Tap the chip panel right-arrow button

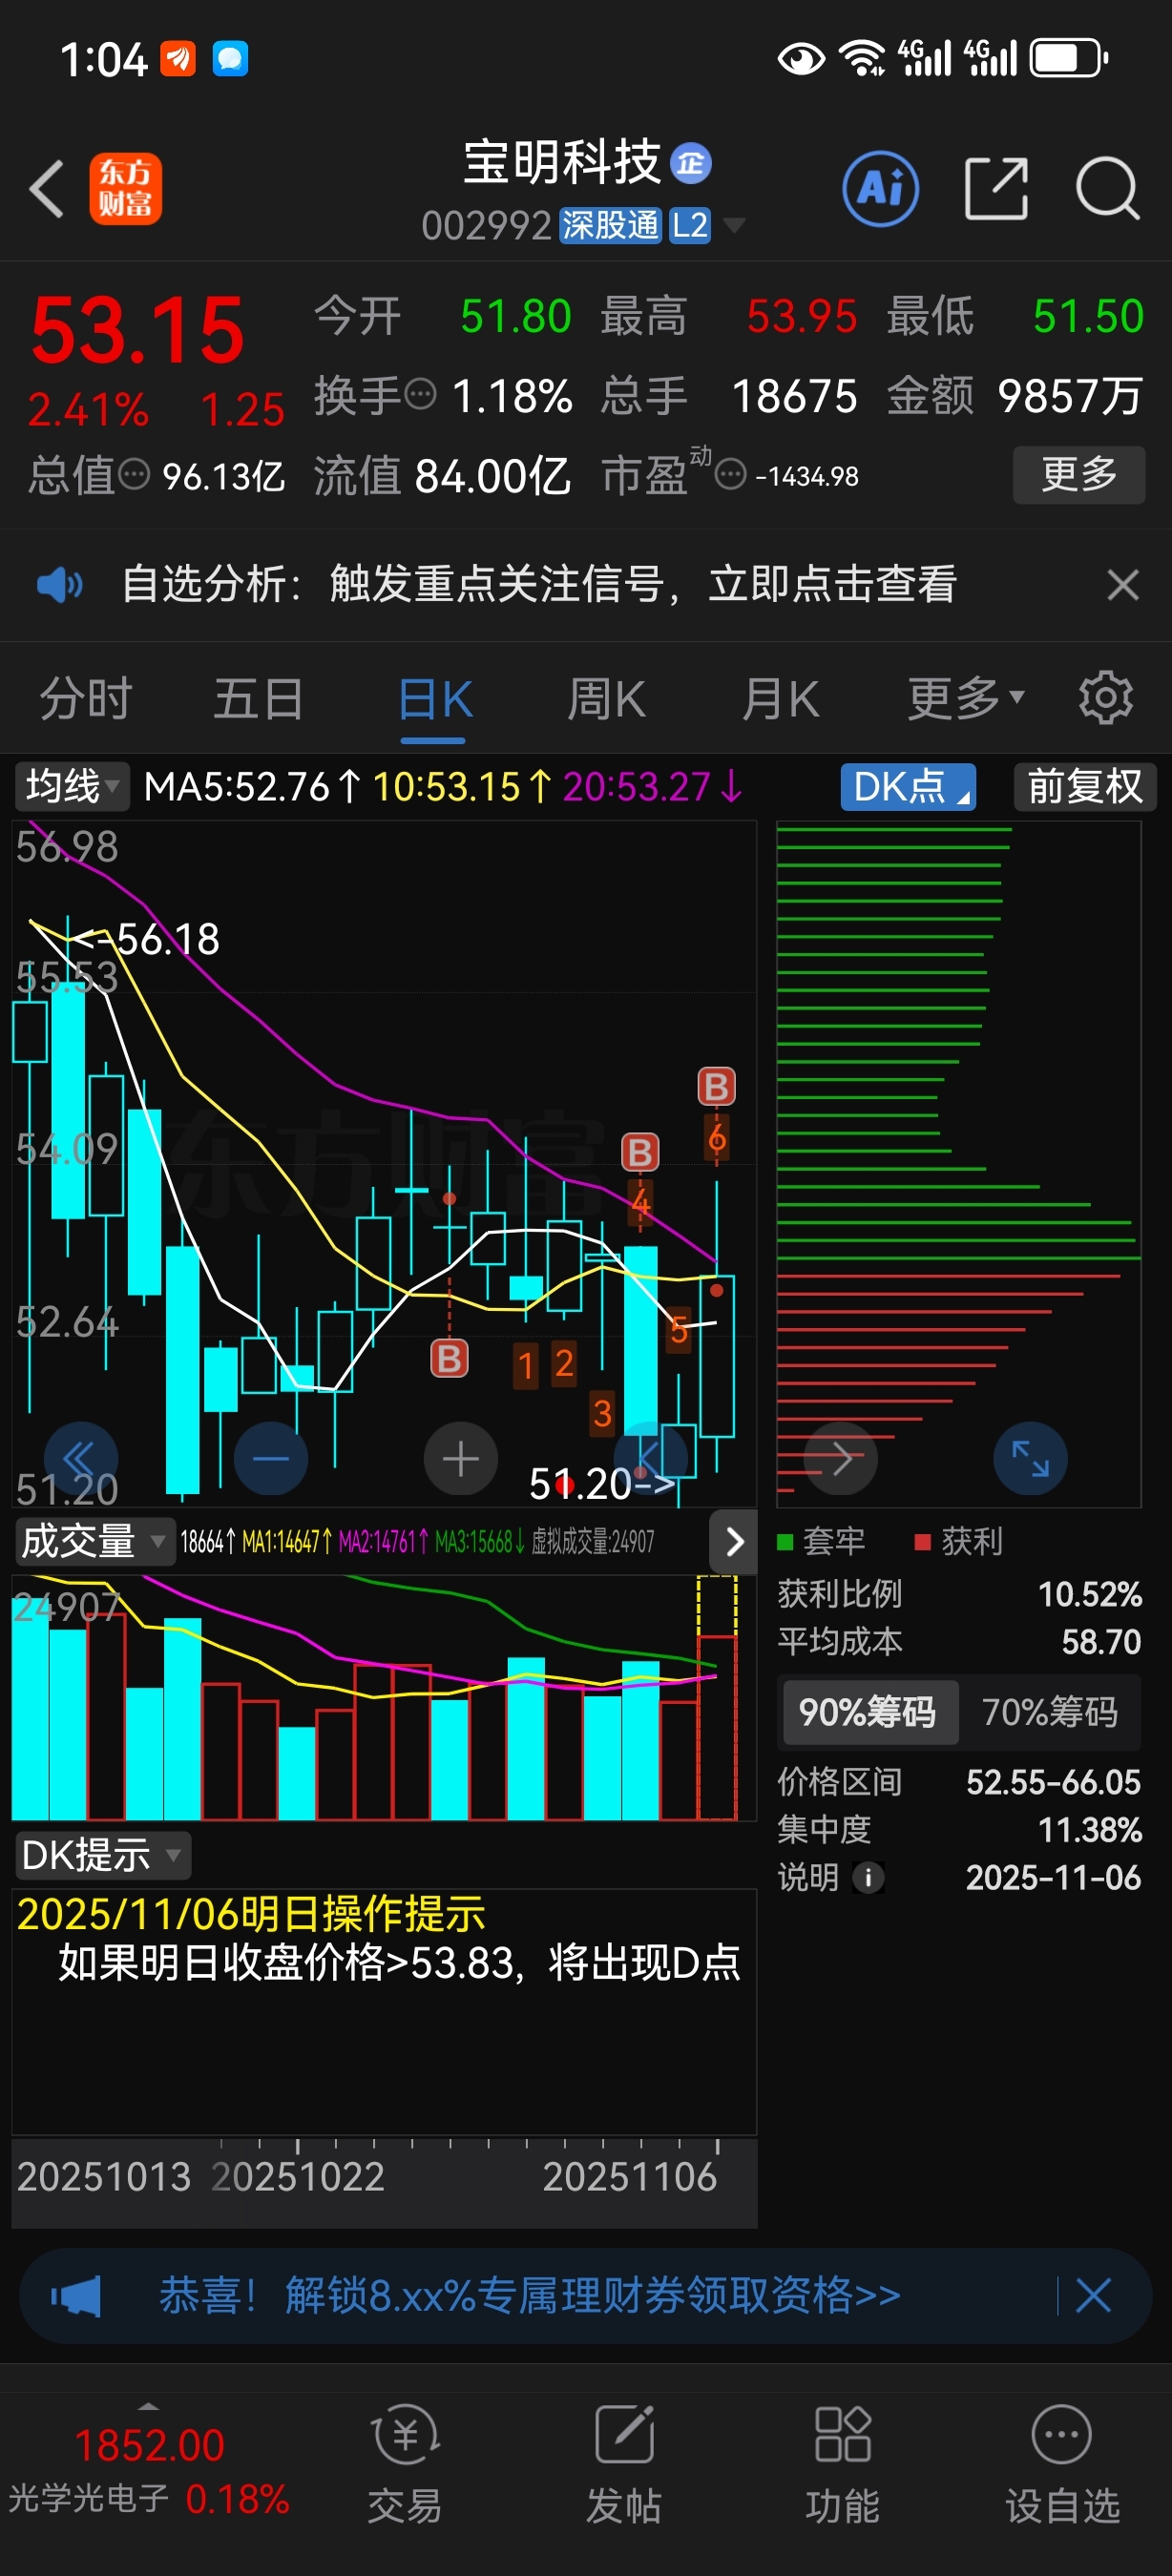(841, 1459)
